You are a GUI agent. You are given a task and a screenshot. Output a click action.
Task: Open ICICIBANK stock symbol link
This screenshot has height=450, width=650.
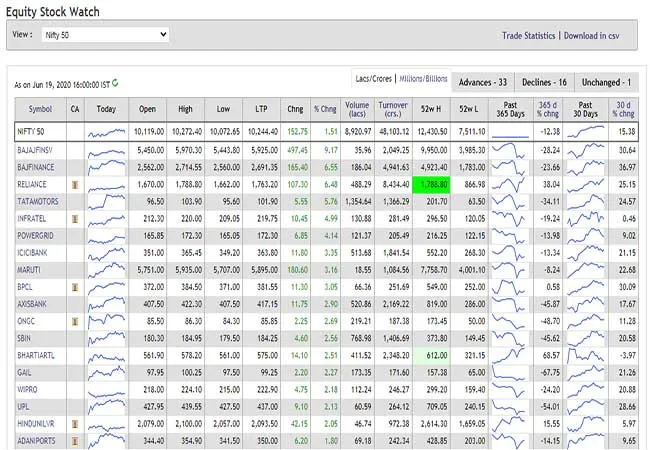tap(32, 253)
